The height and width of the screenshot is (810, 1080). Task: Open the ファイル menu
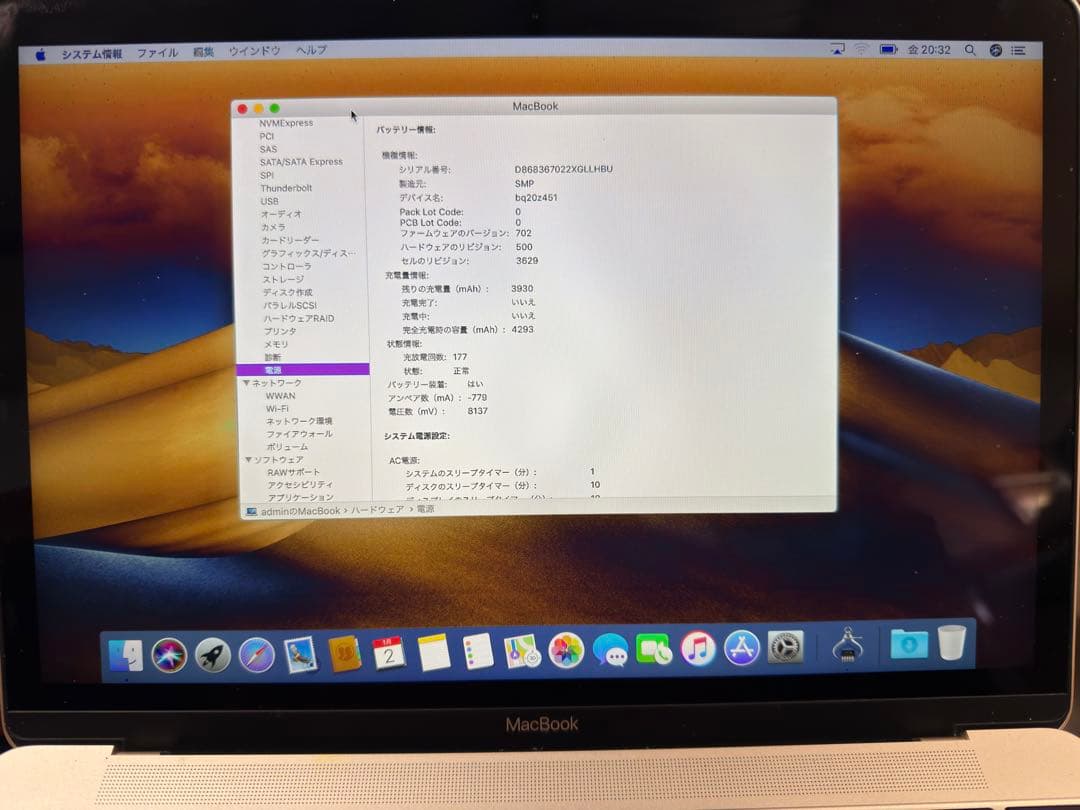click(157, 51)
